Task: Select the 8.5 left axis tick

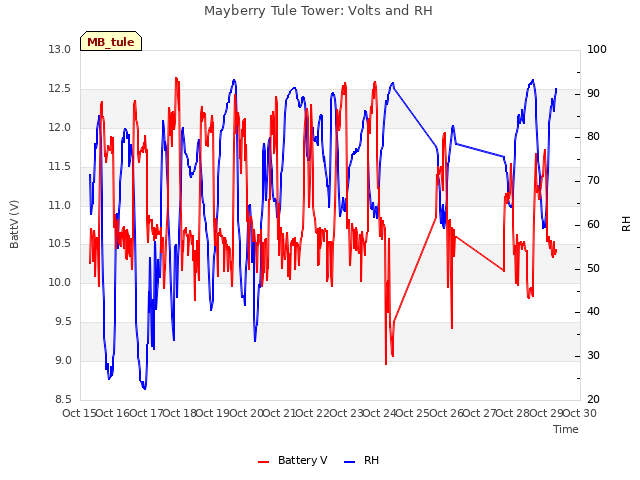Action: (63, 399)
